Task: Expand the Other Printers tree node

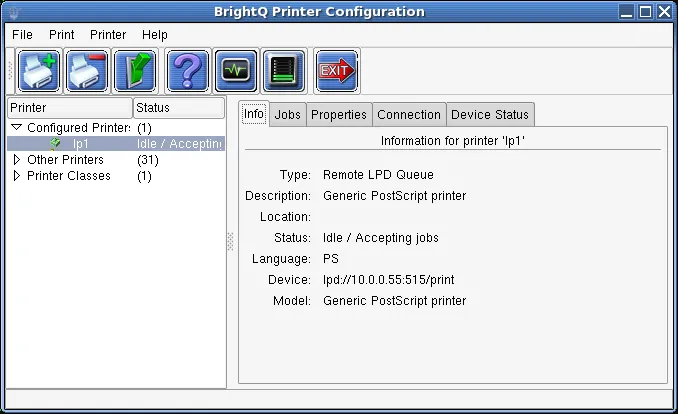Action: pos(16,160)
